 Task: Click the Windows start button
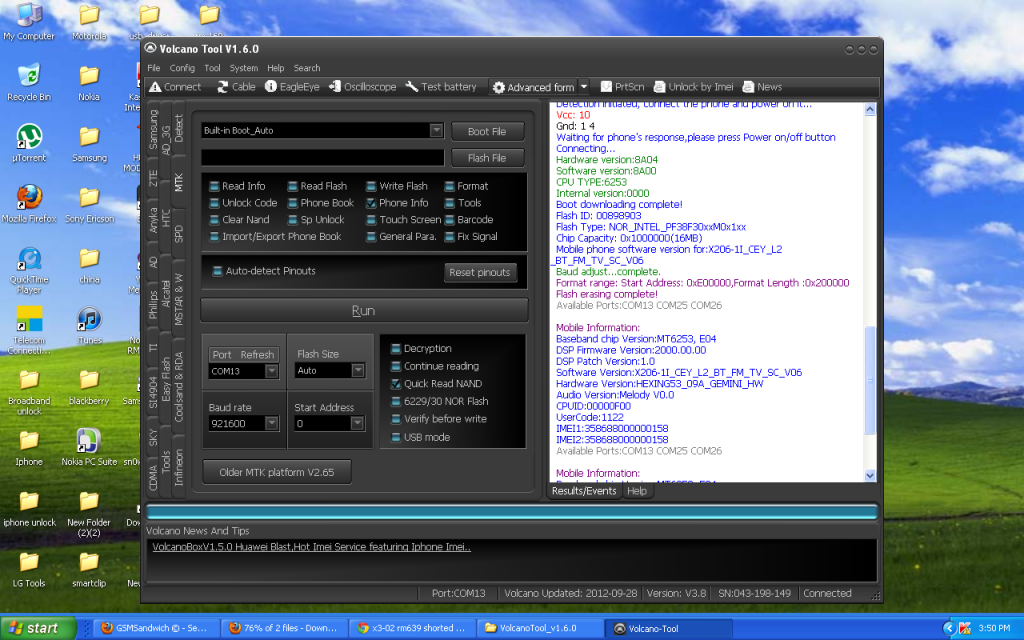click(x=37, y=628)
